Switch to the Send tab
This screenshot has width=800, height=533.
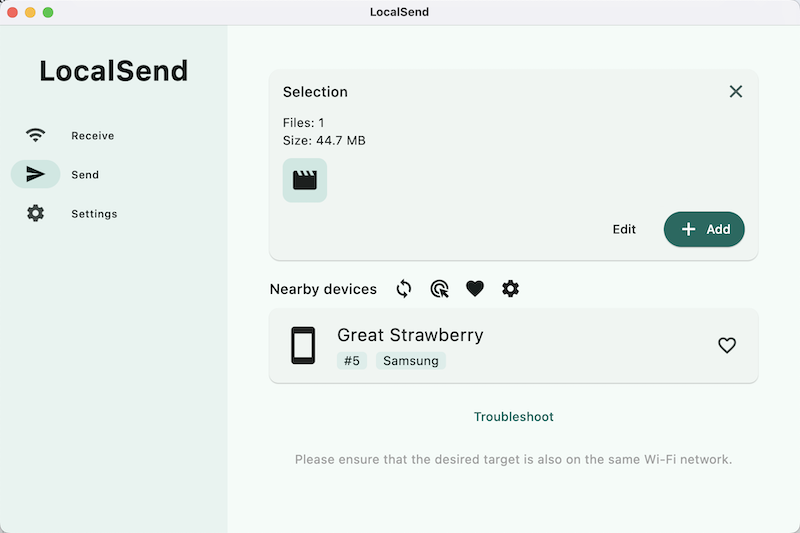(x=85, y=175)
